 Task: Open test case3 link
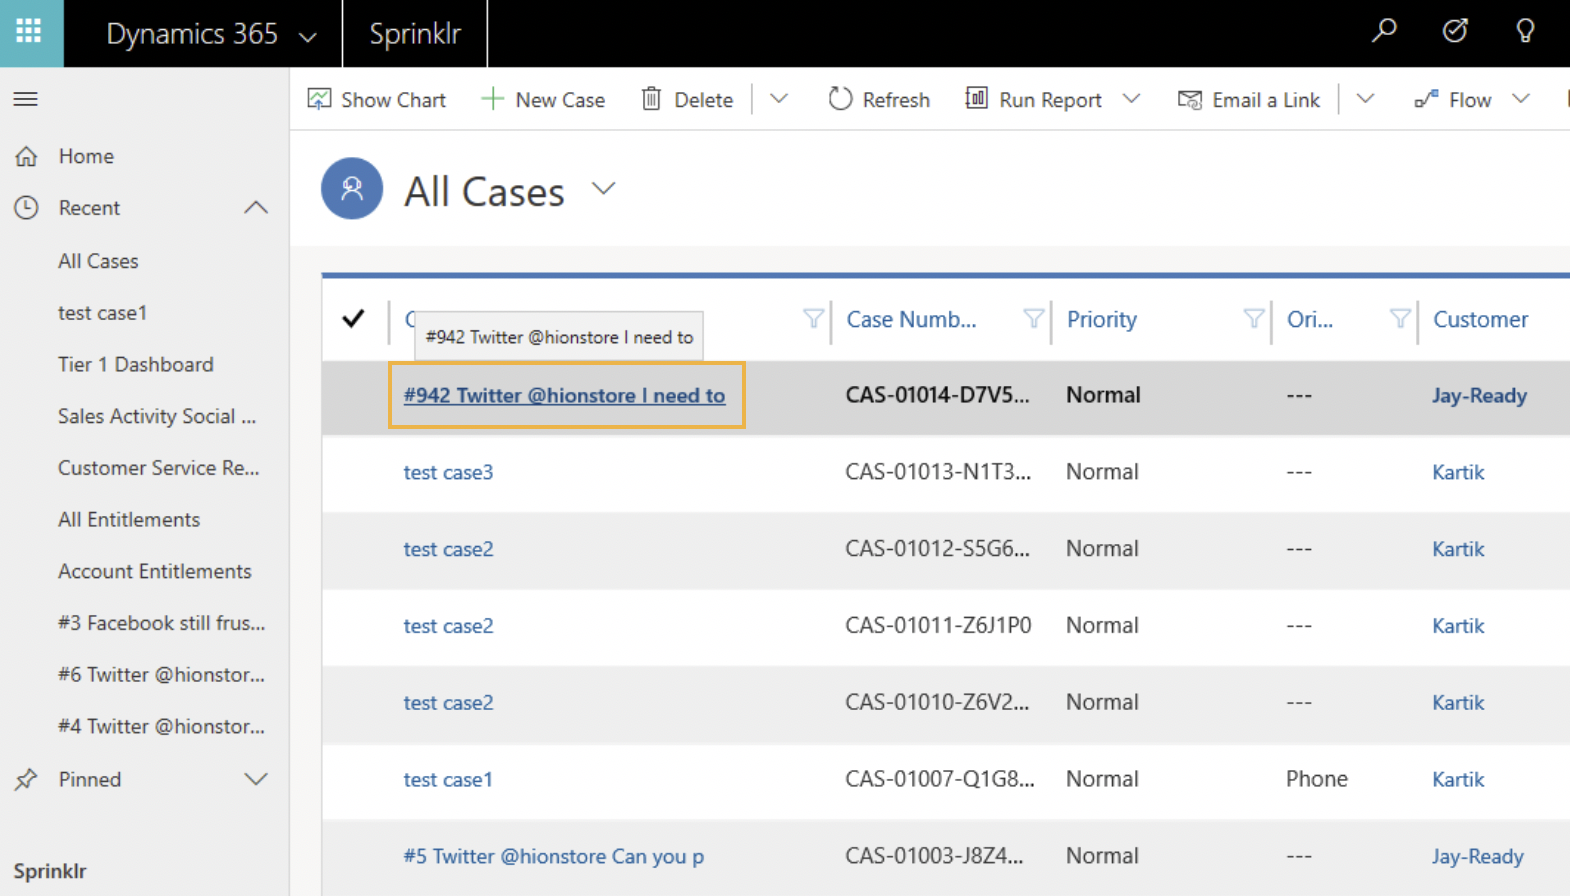tap(448, 472)
